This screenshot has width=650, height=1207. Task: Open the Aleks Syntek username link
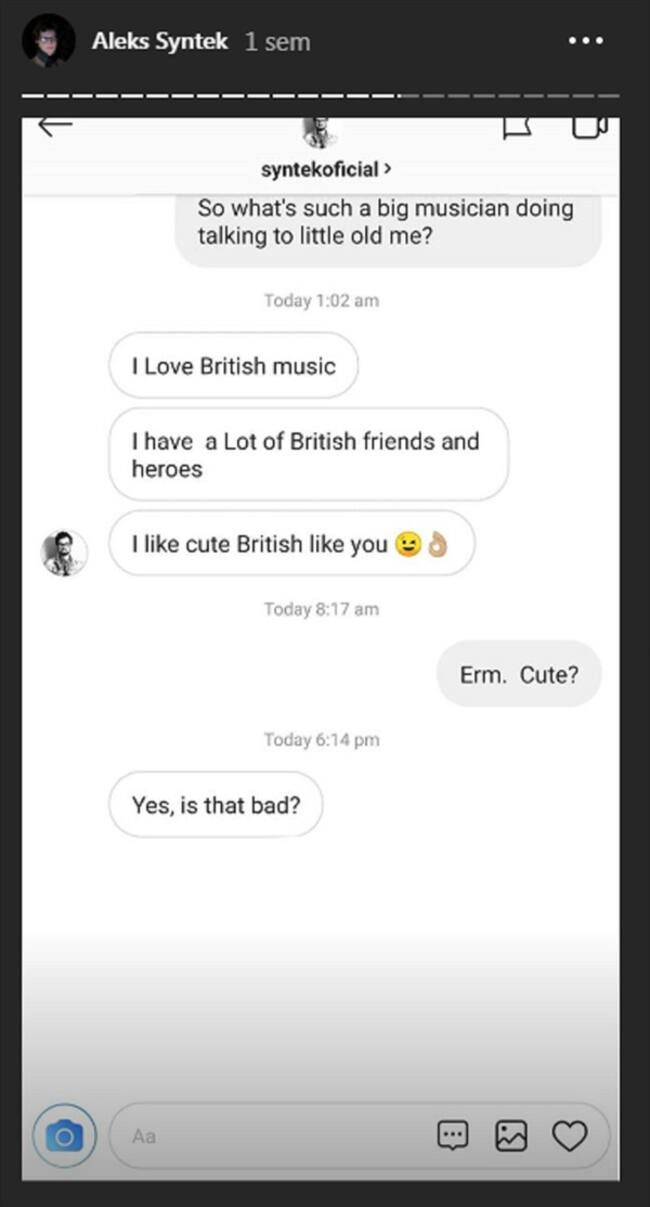click(159, 42)
